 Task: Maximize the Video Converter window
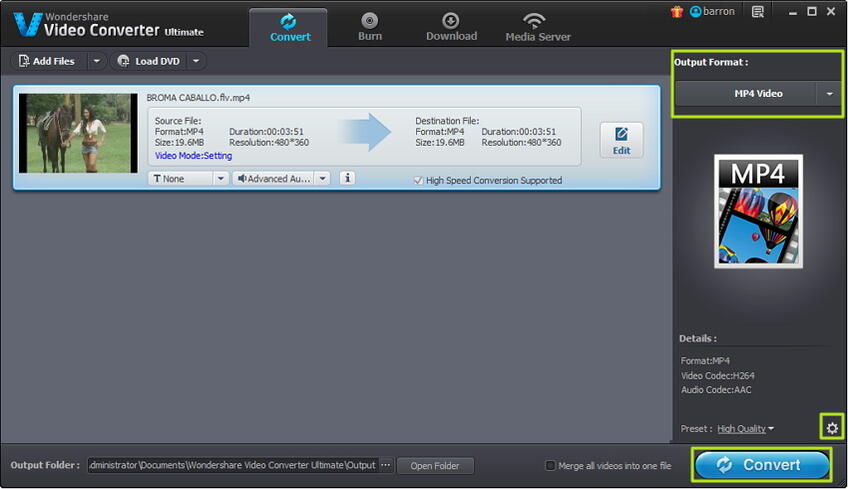pos(812,11)
